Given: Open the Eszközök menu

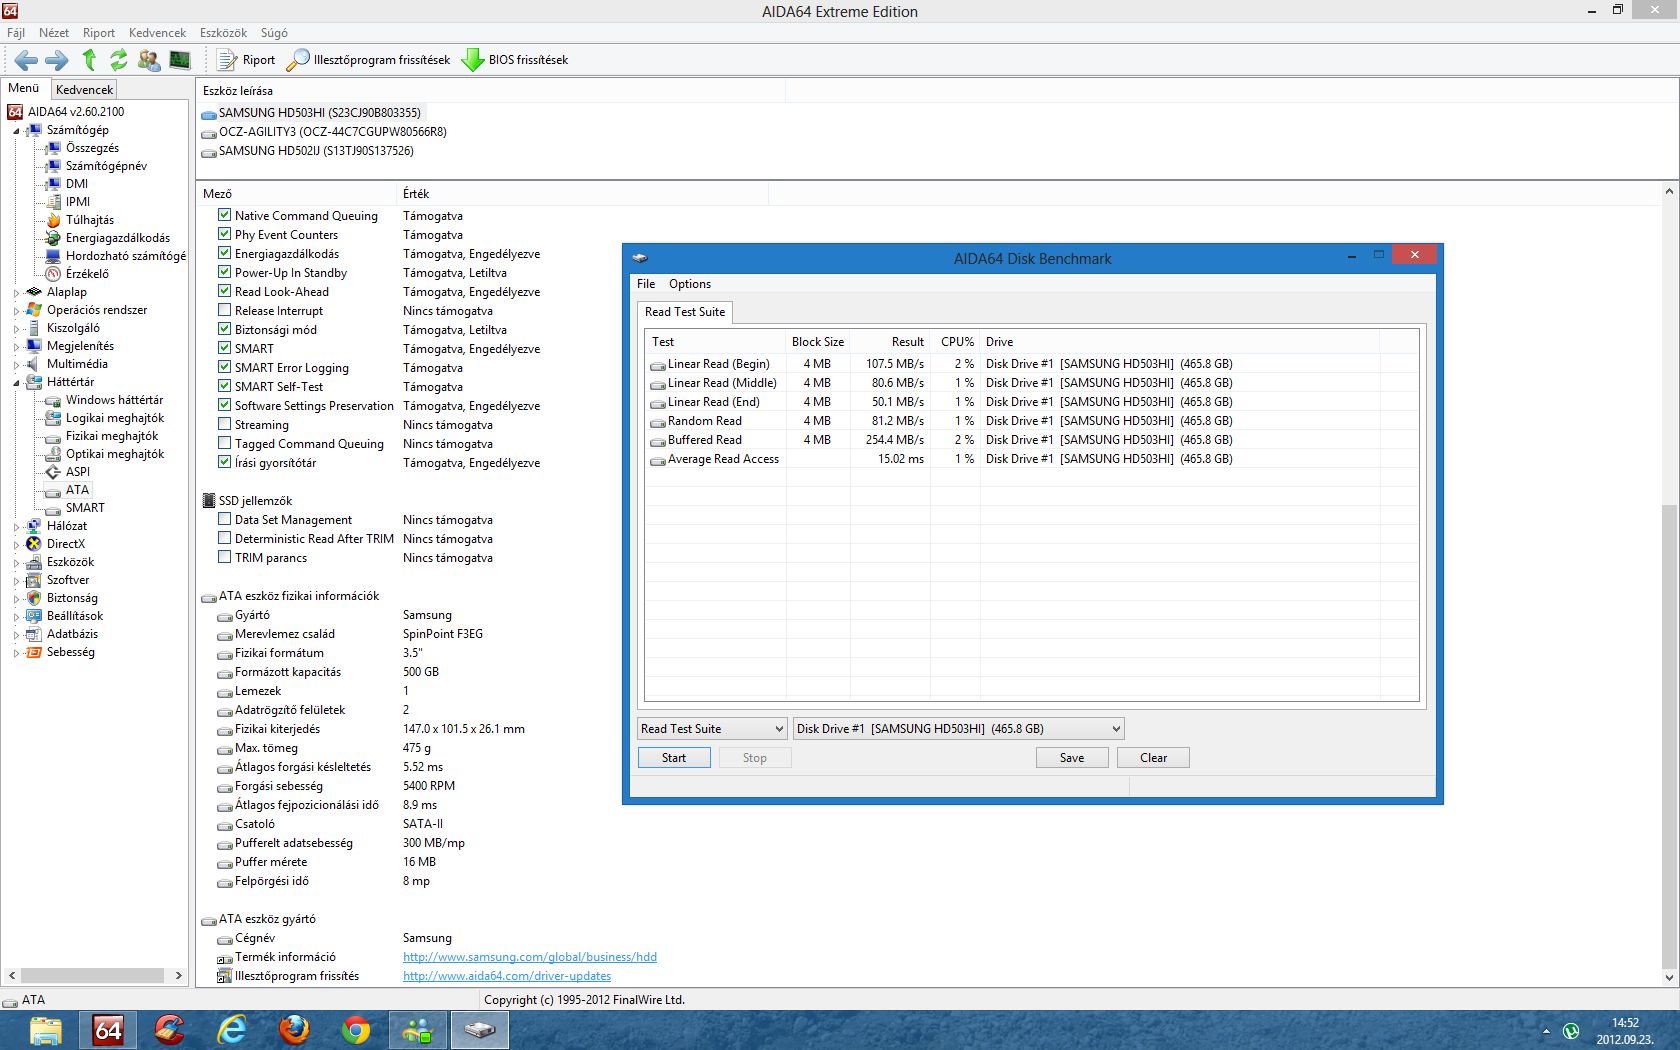Looking at the screenshot, I should pyautogui.click(x=223, y=33).
